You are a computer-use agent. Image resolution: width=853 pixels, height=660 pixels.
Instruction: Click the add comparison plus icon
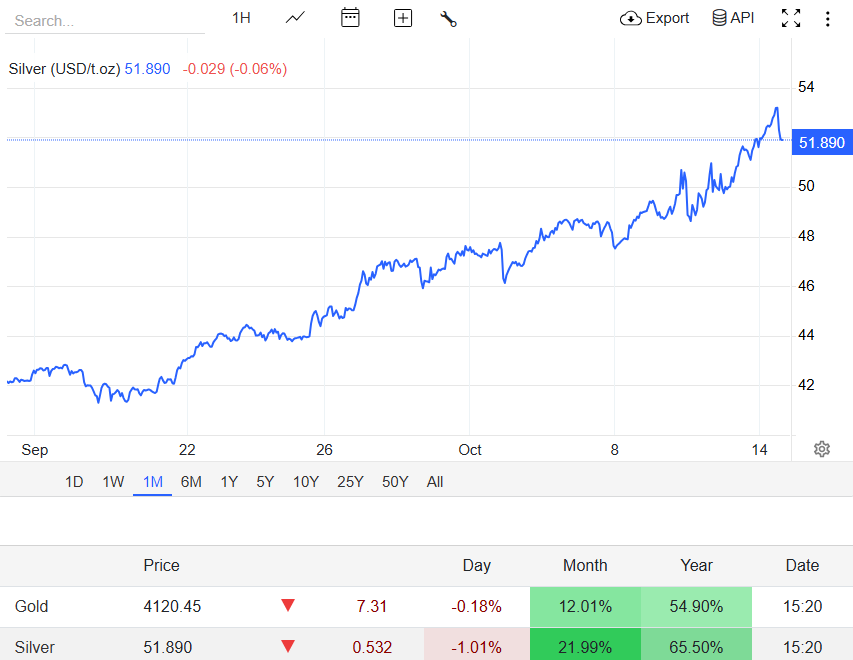tap(403, 18)
